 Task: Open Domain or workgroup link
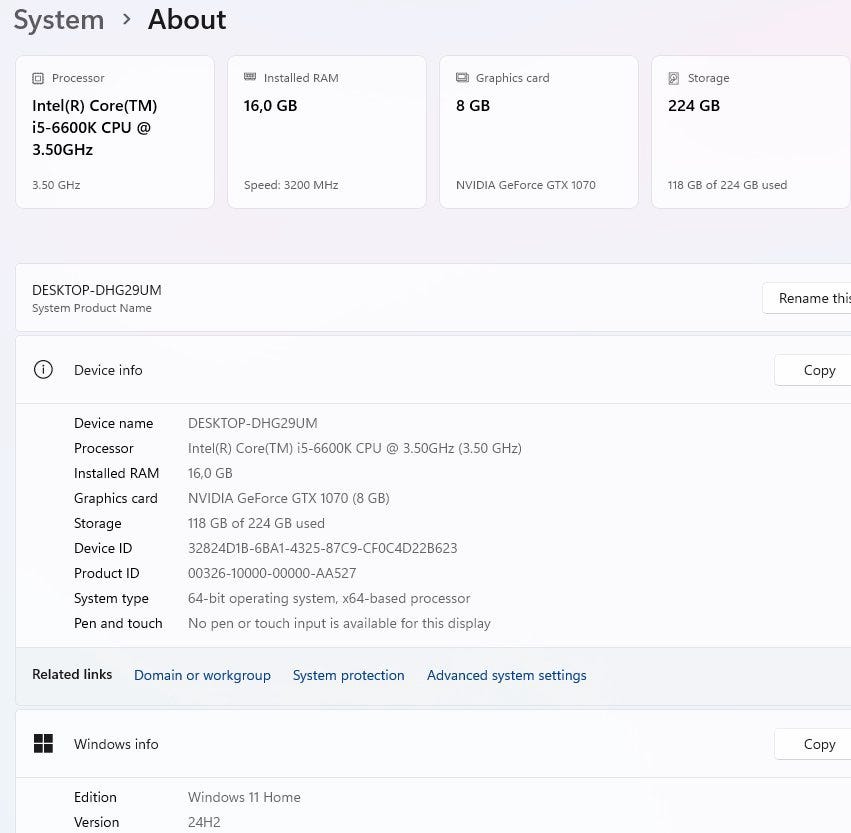pos(202,675)
